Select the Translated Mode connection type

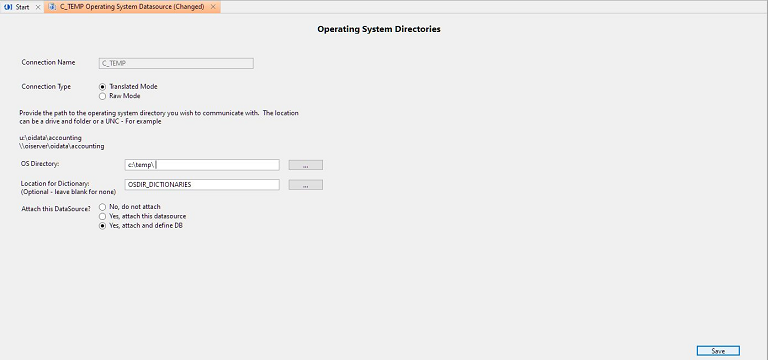click(x=102, y=87)
